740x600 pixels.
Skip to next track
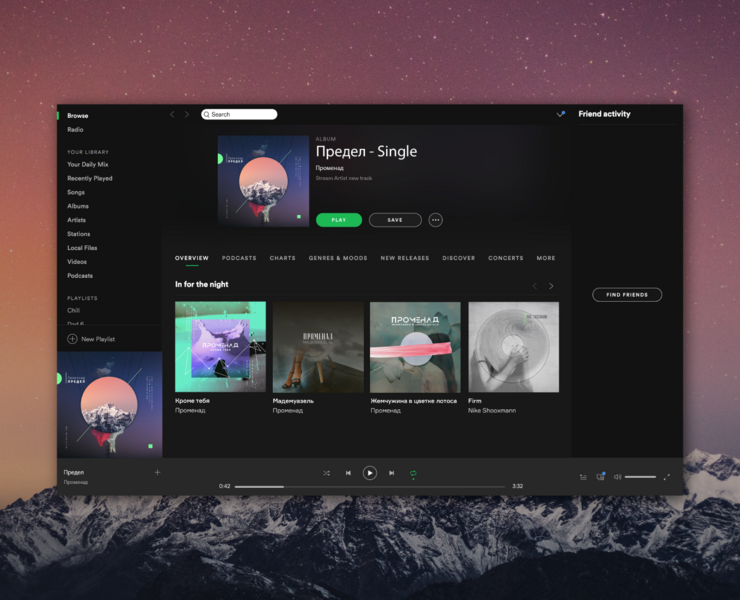391,473
